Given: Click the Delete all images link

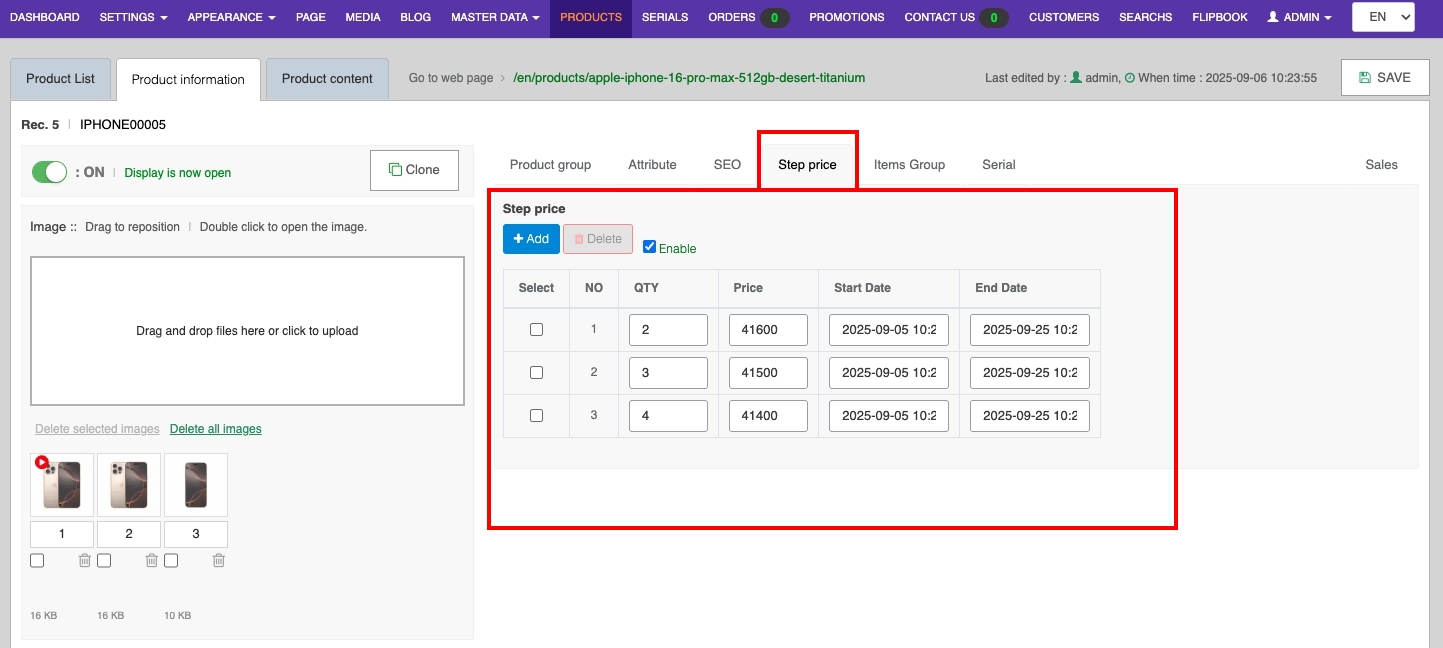Looking at the screenshot, I should point(215,429).
